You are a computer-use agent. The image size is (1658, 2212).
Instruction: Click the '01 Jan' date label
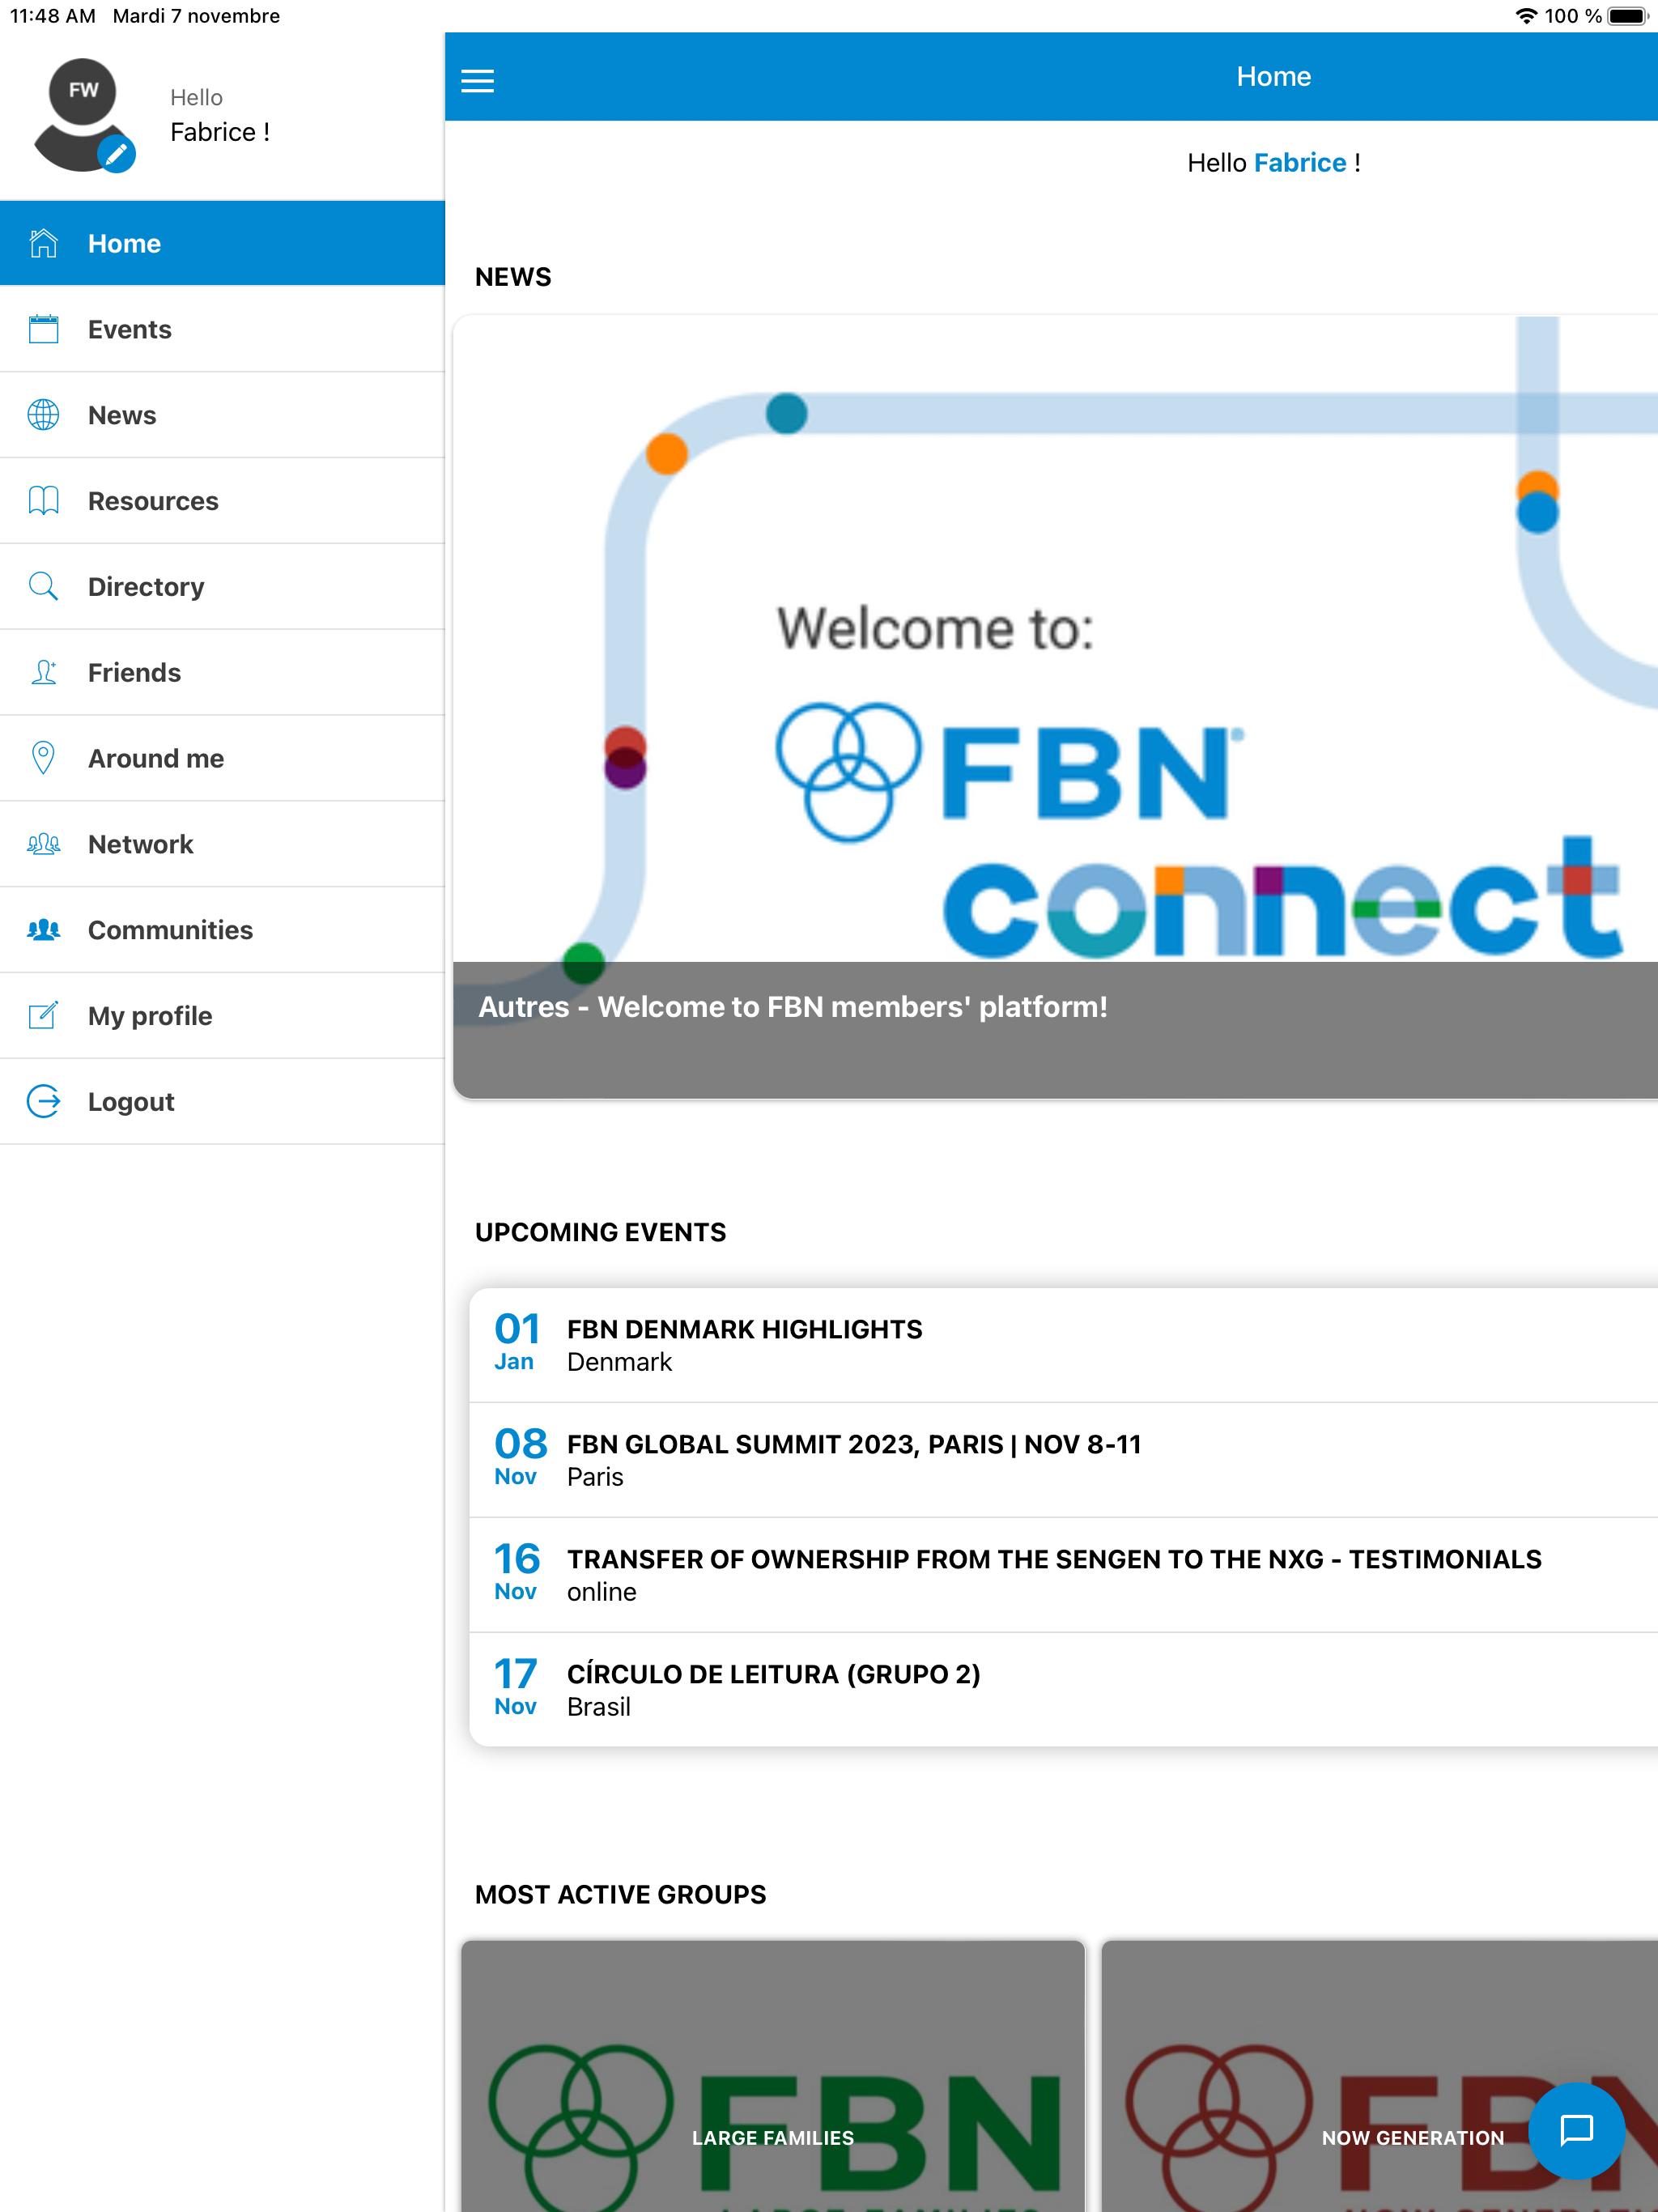(517, 1342)
